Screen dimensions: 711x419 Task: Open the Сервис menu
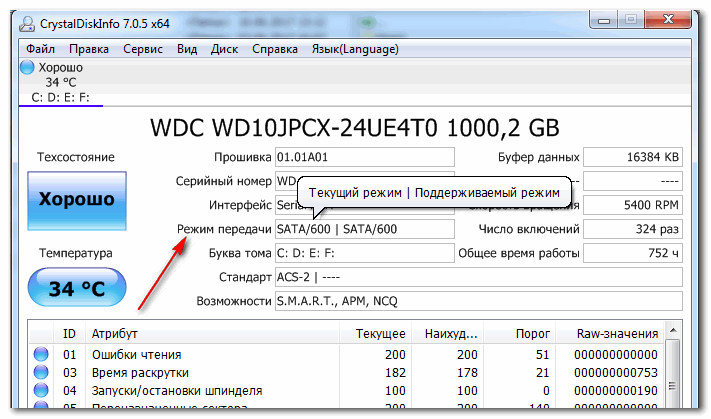pos(143,49)
